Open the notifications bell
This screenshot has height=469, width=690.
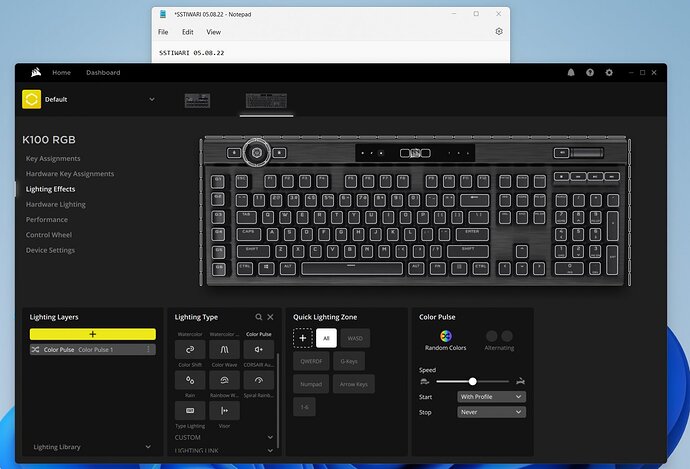pyautogui.click(x=571, y=73)
